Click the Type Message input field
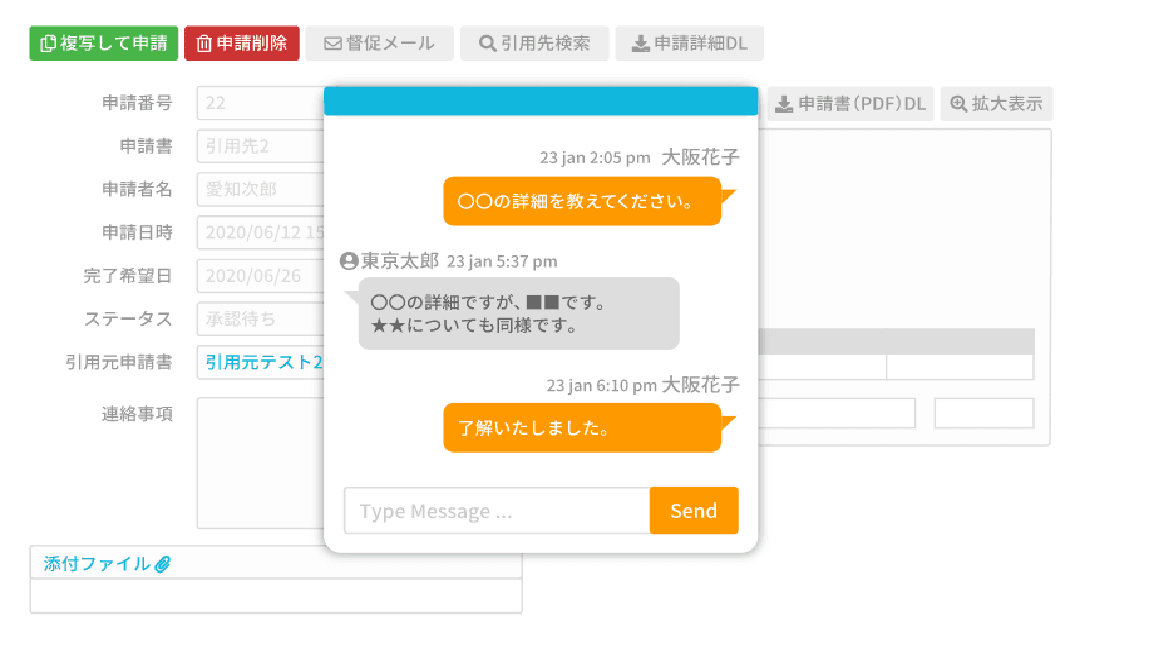This screenshot has height=648, width=1152. coord(497,511)
